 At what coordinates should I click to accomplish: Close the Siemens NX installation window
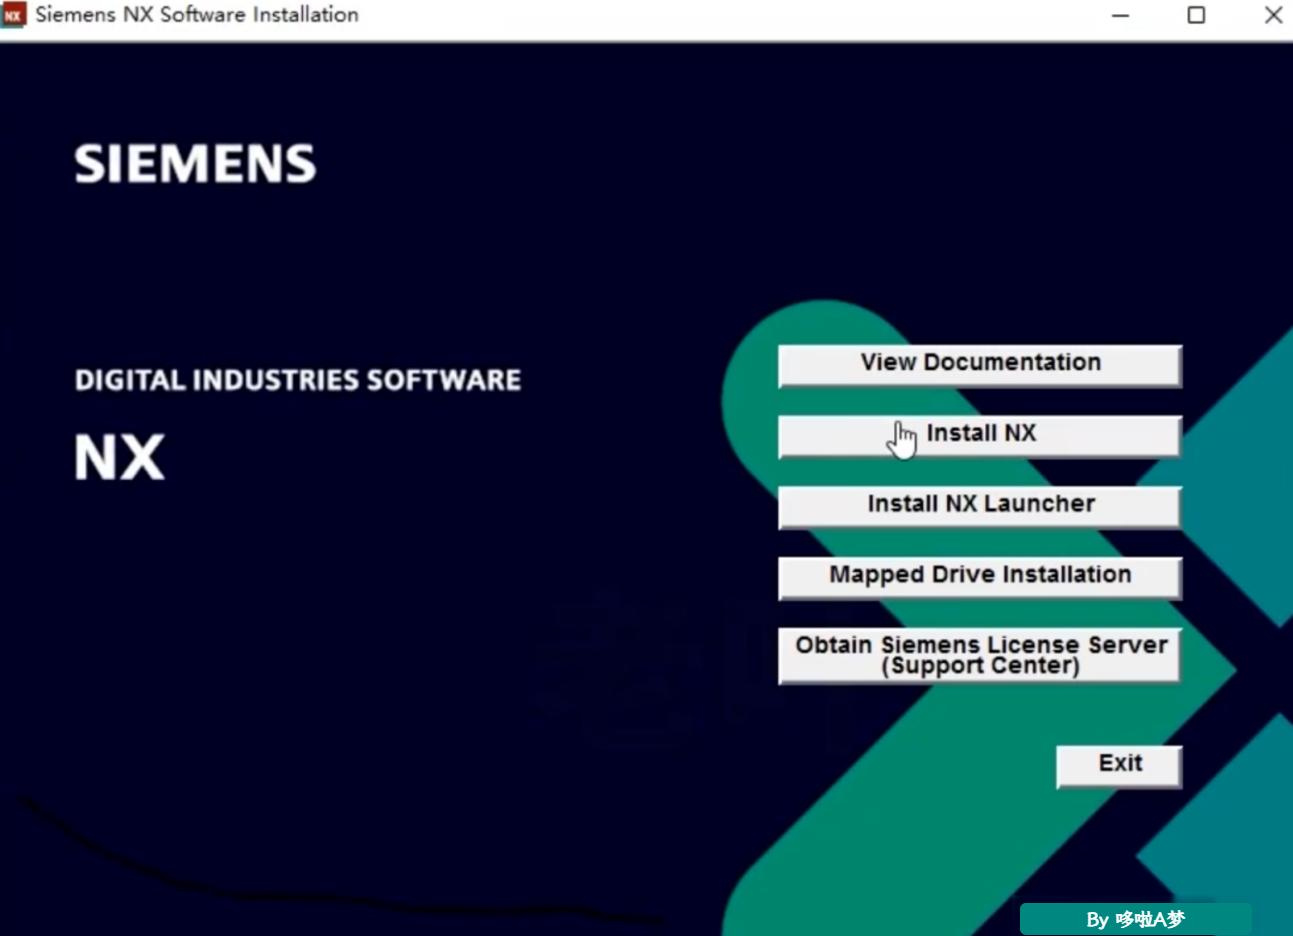click(1272, 15)
